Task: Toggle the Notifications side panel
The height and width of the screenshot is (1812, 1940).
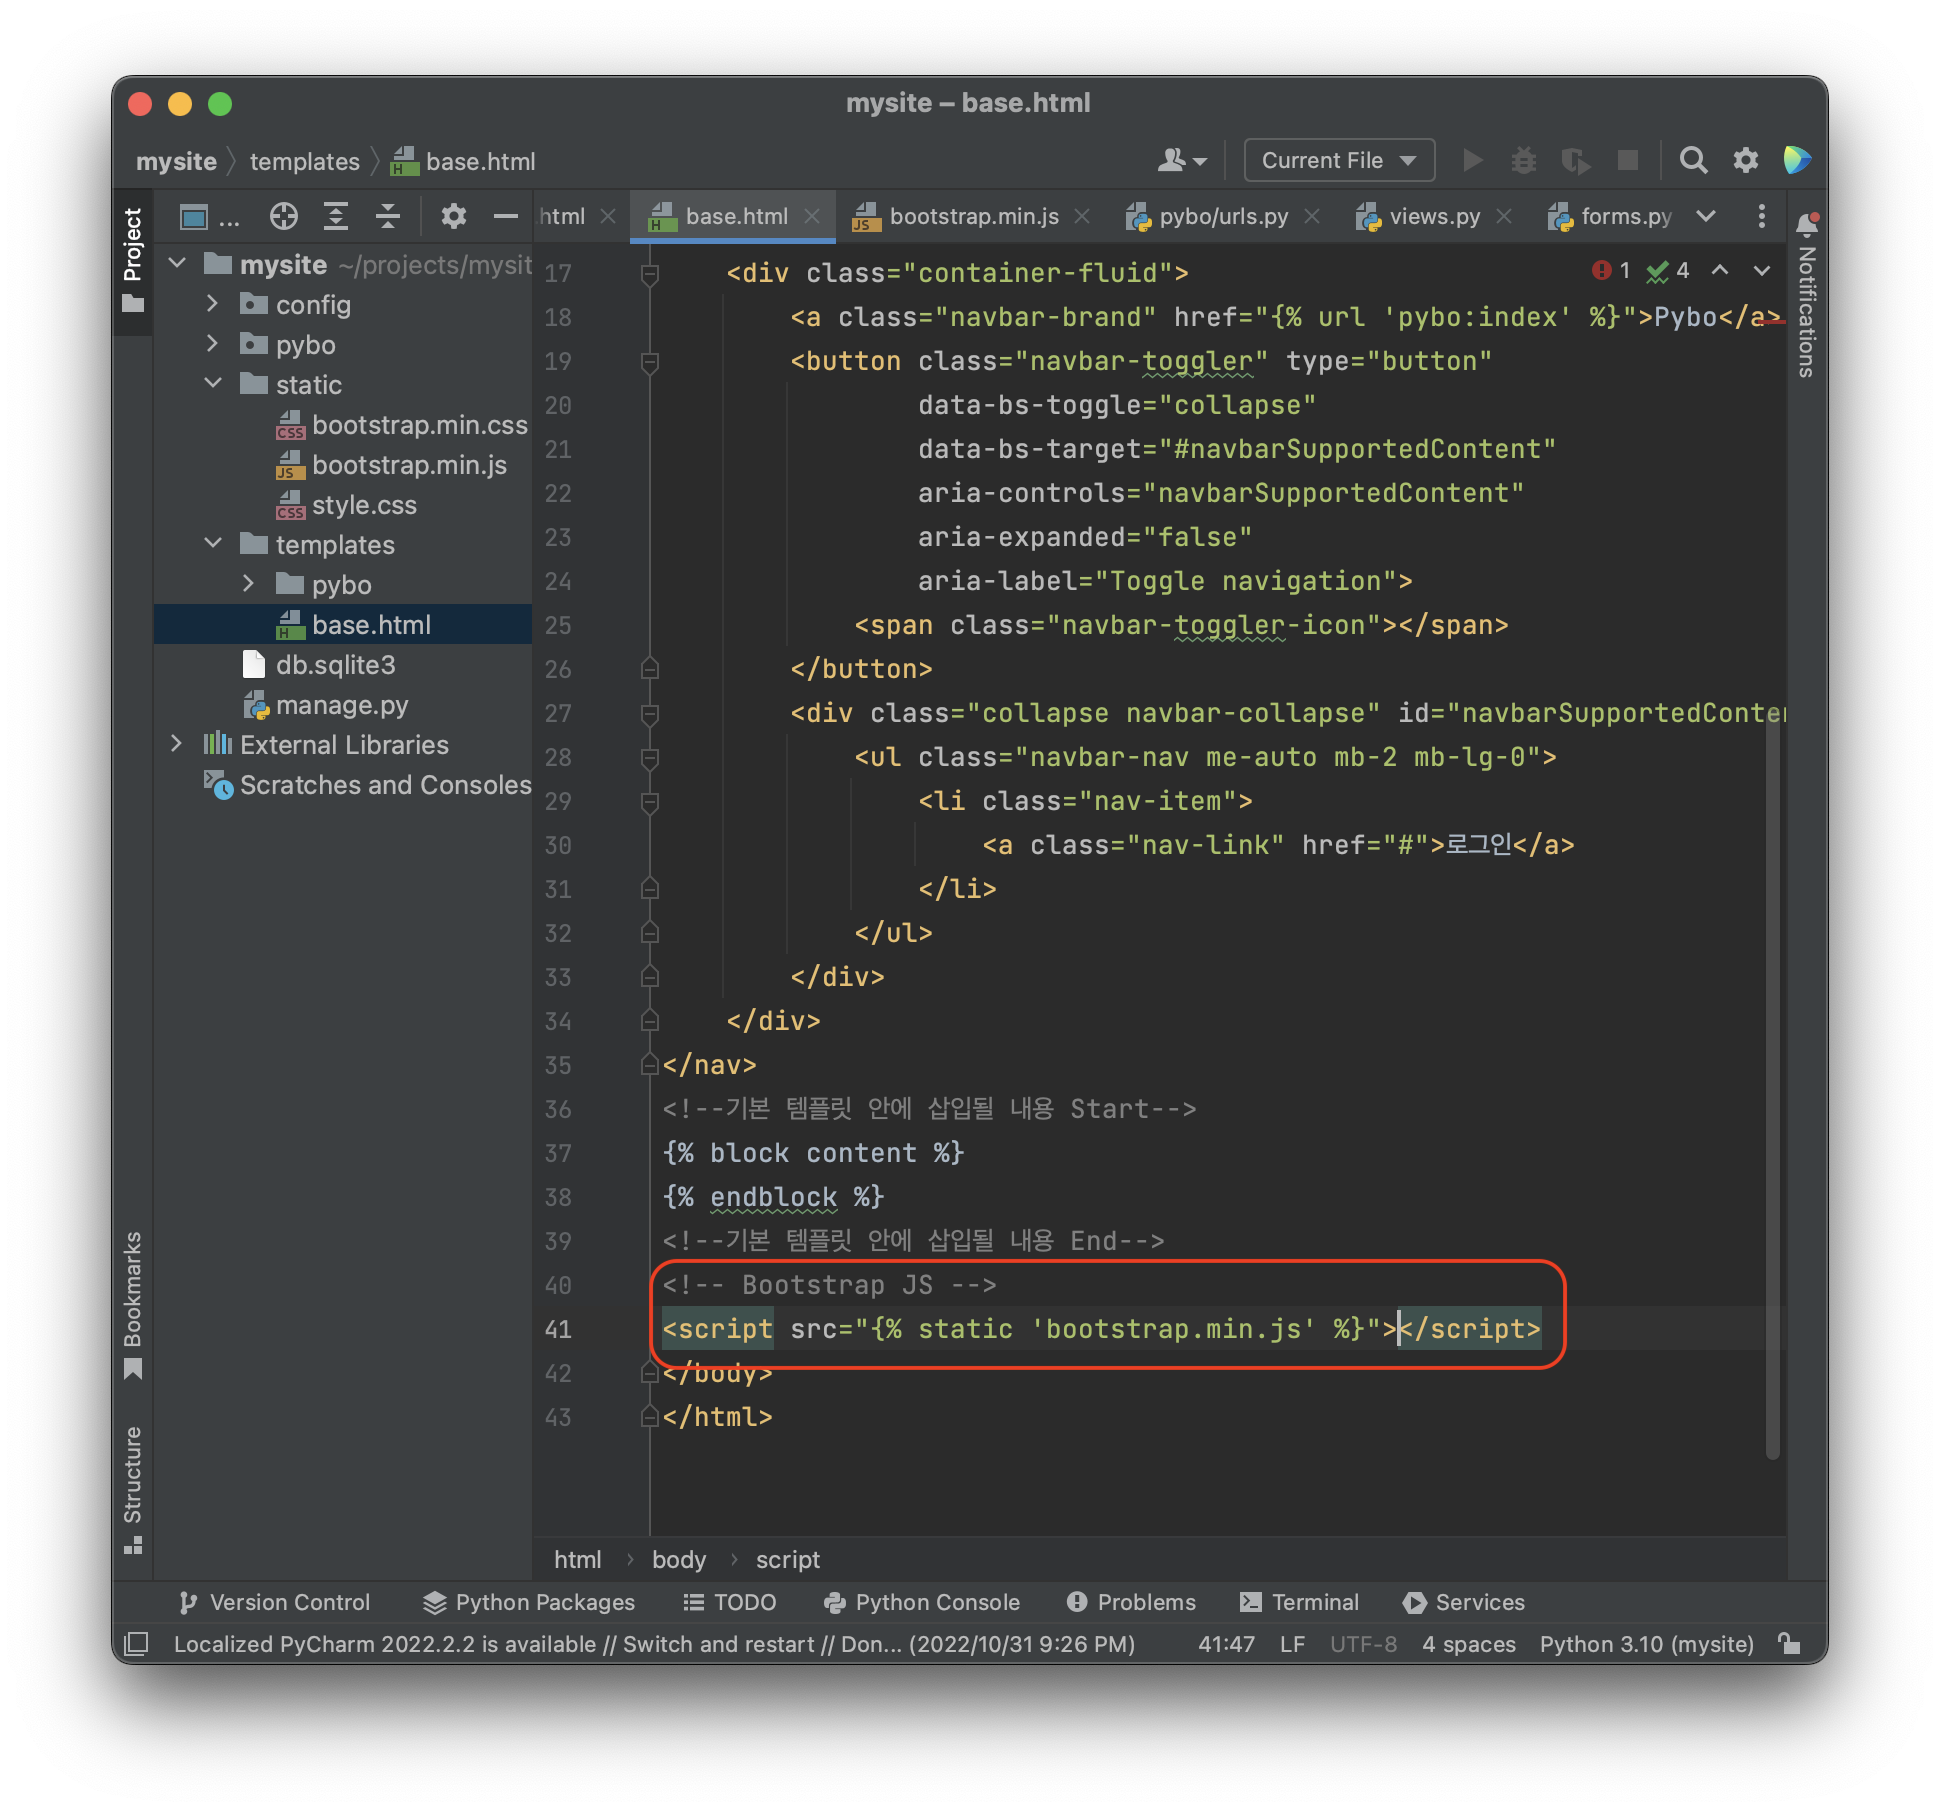Action: [x=1806, y=300]
